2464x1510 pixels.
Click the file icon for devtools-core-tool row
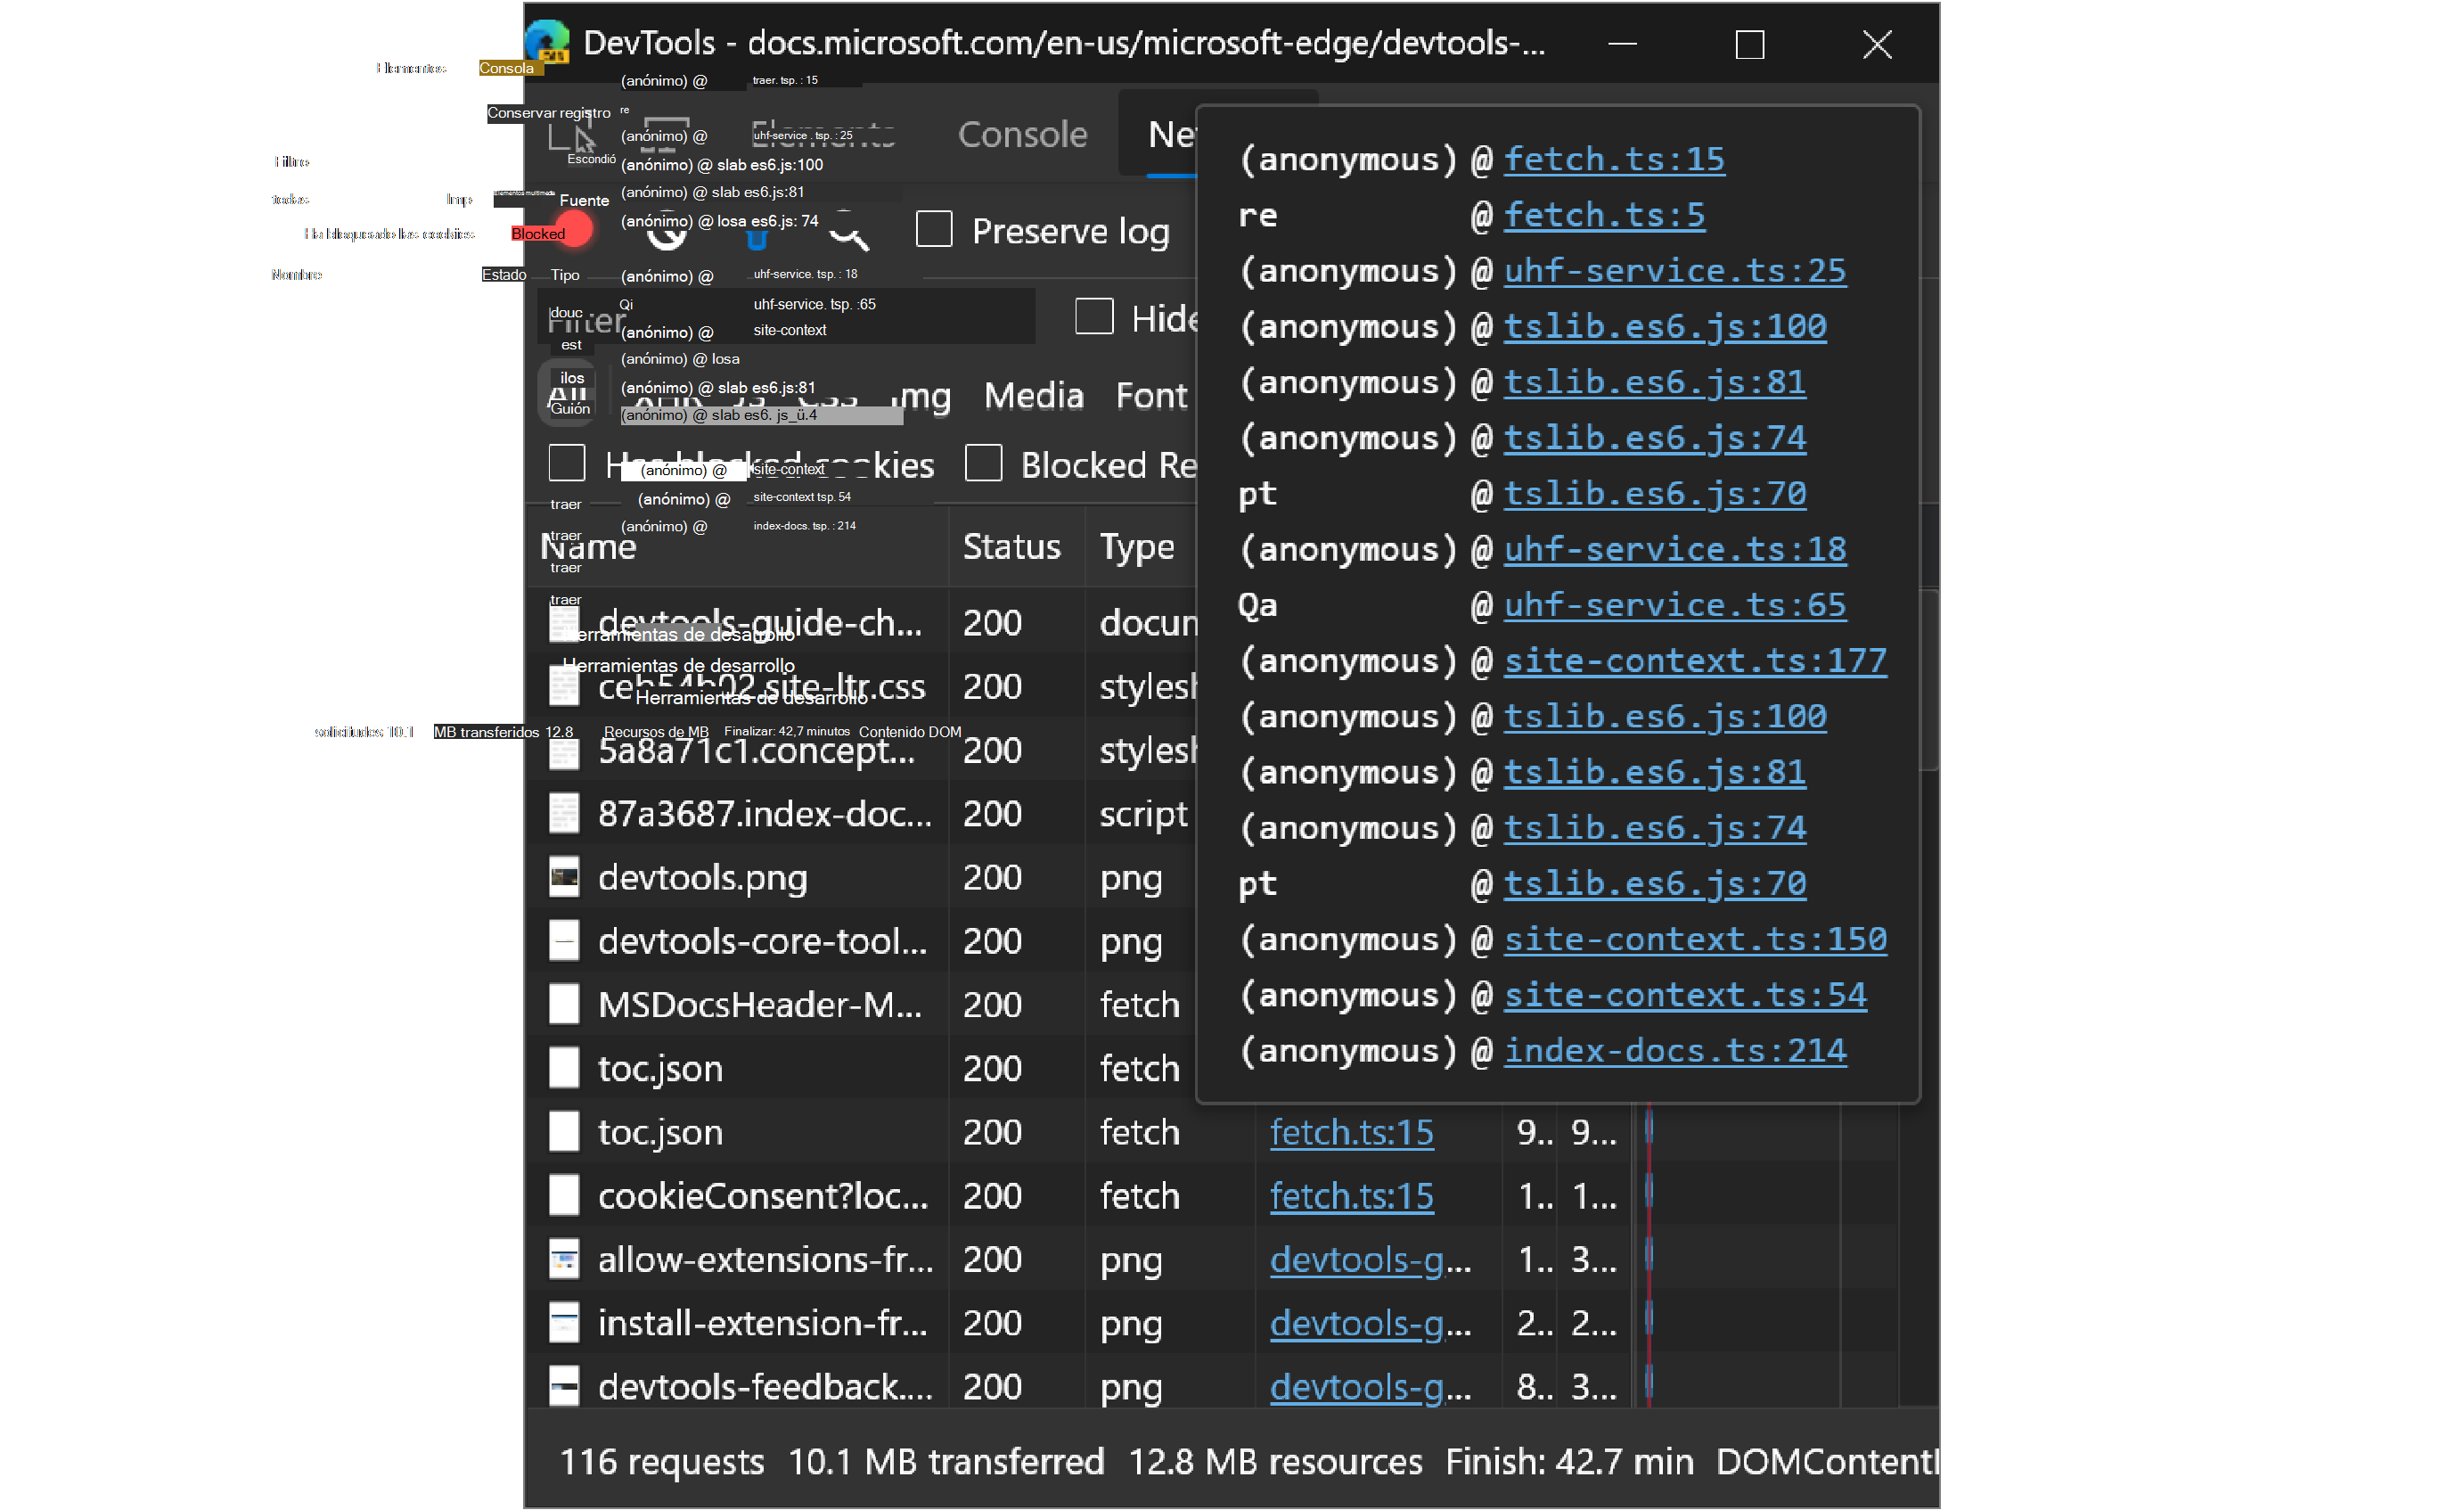point(564,941)
